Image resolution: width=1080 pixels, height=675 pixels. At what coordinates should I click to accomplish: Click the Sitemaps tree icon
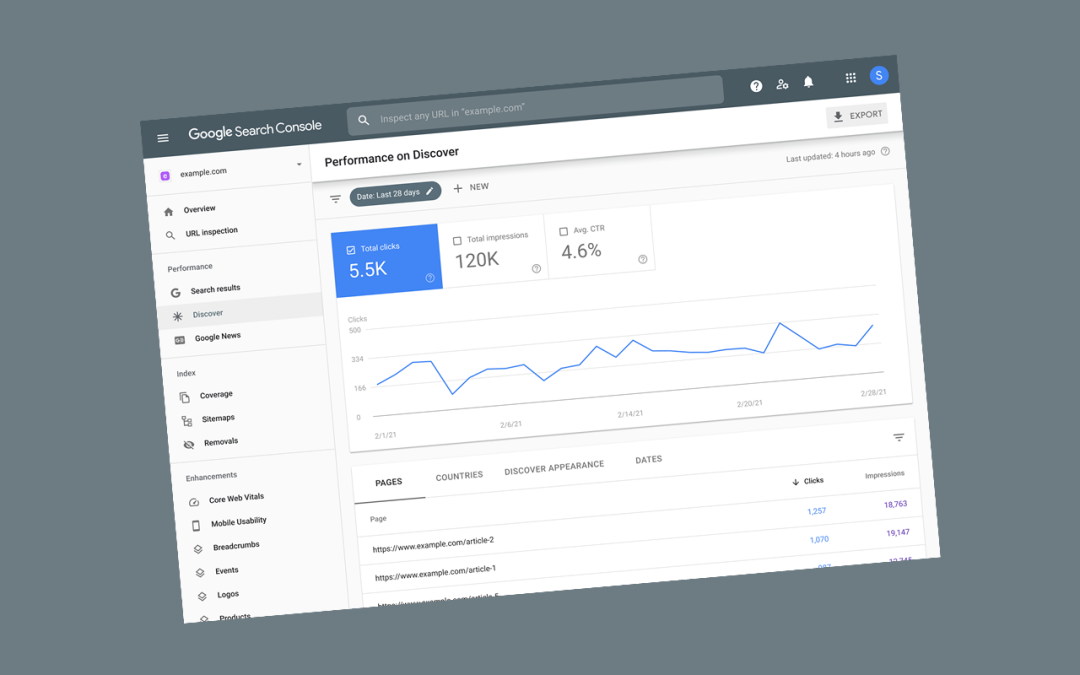(187, 421)
